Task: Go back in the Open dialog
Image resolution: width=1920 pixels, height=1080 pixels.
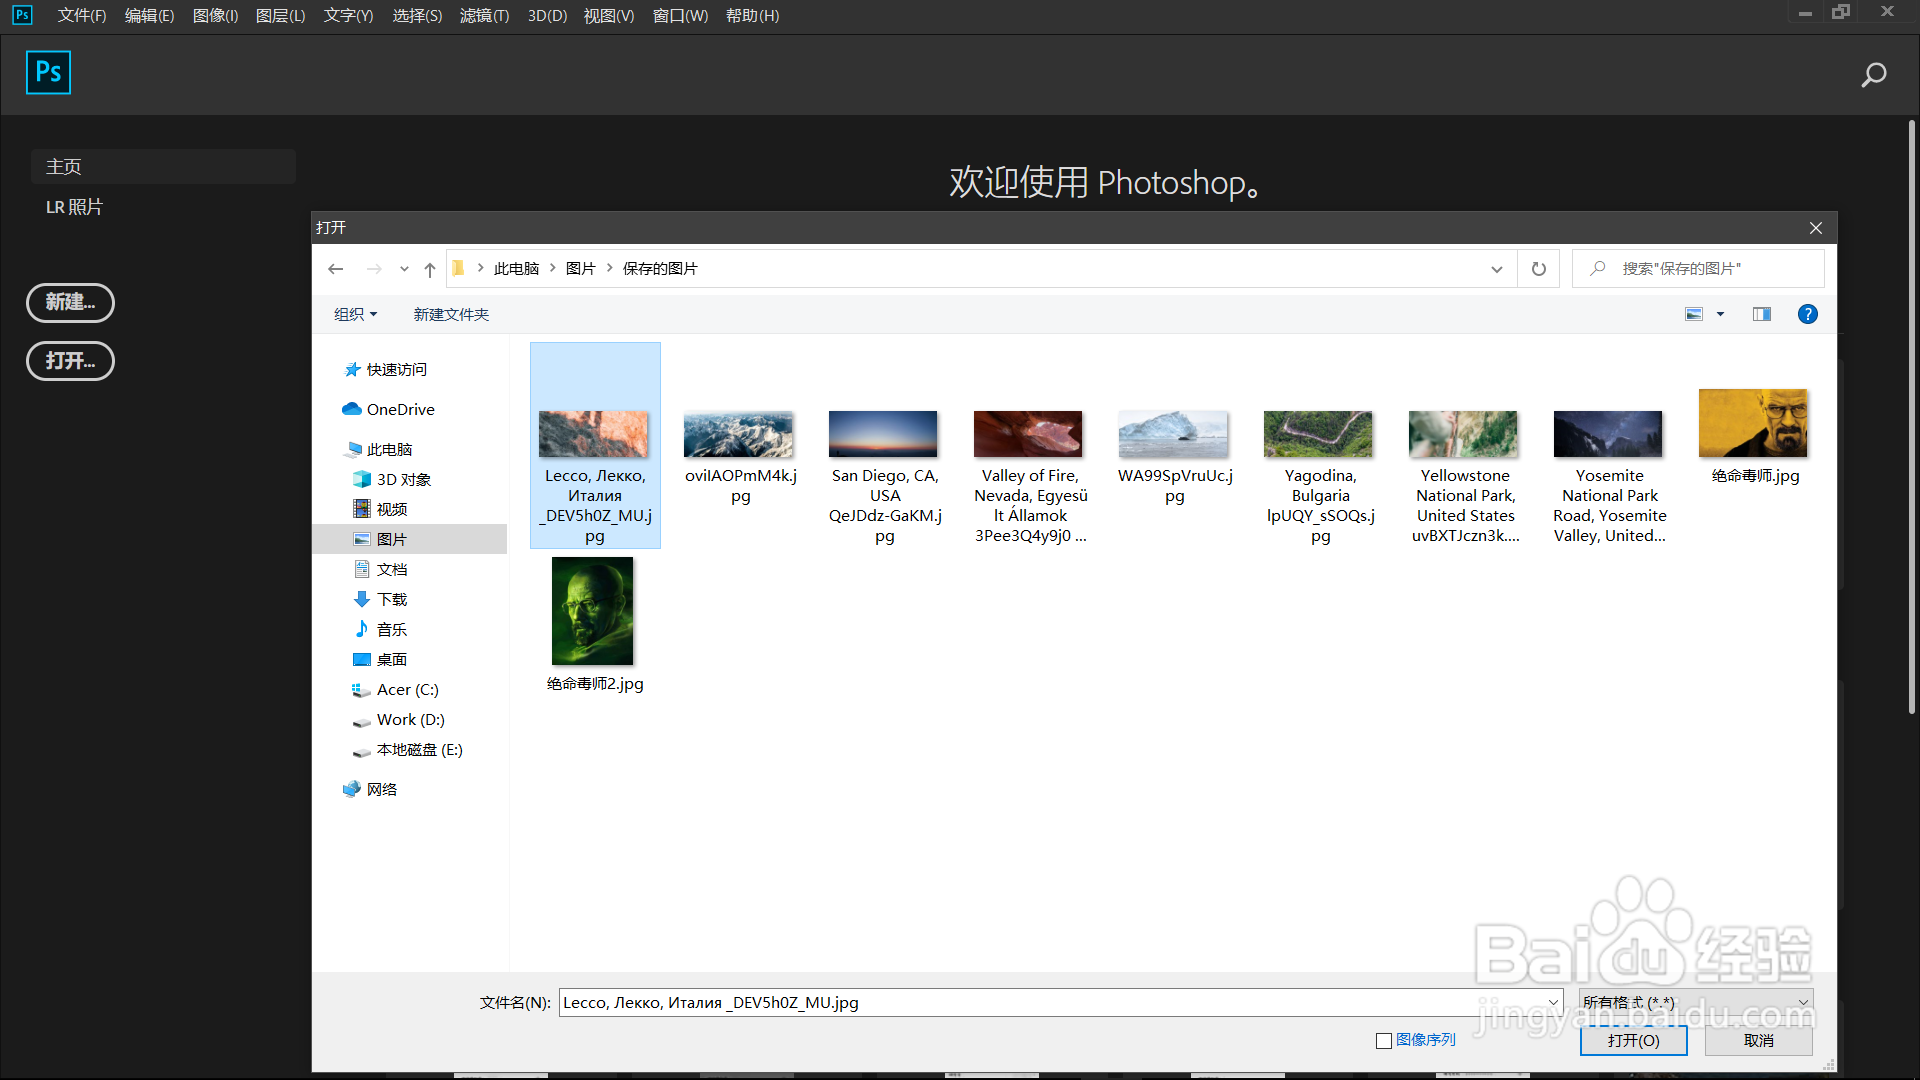Action: 336,269
